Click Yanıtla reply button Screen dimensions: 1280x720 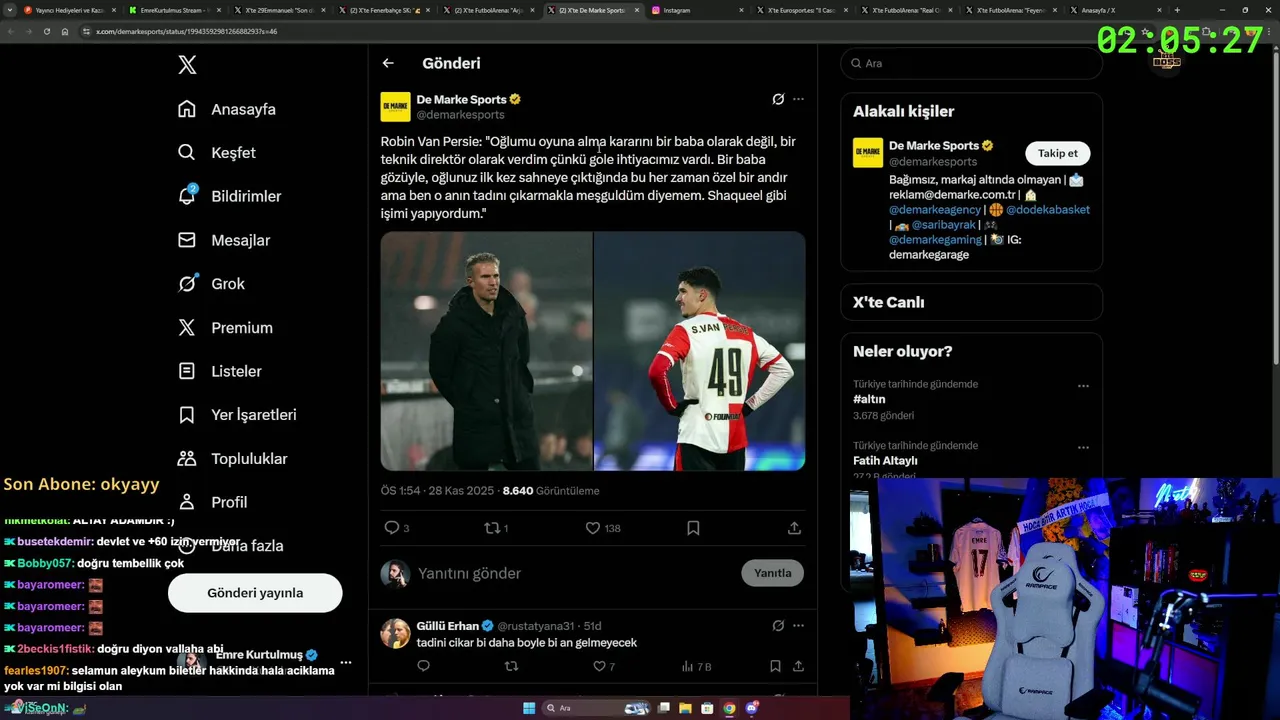pos(772,573)
